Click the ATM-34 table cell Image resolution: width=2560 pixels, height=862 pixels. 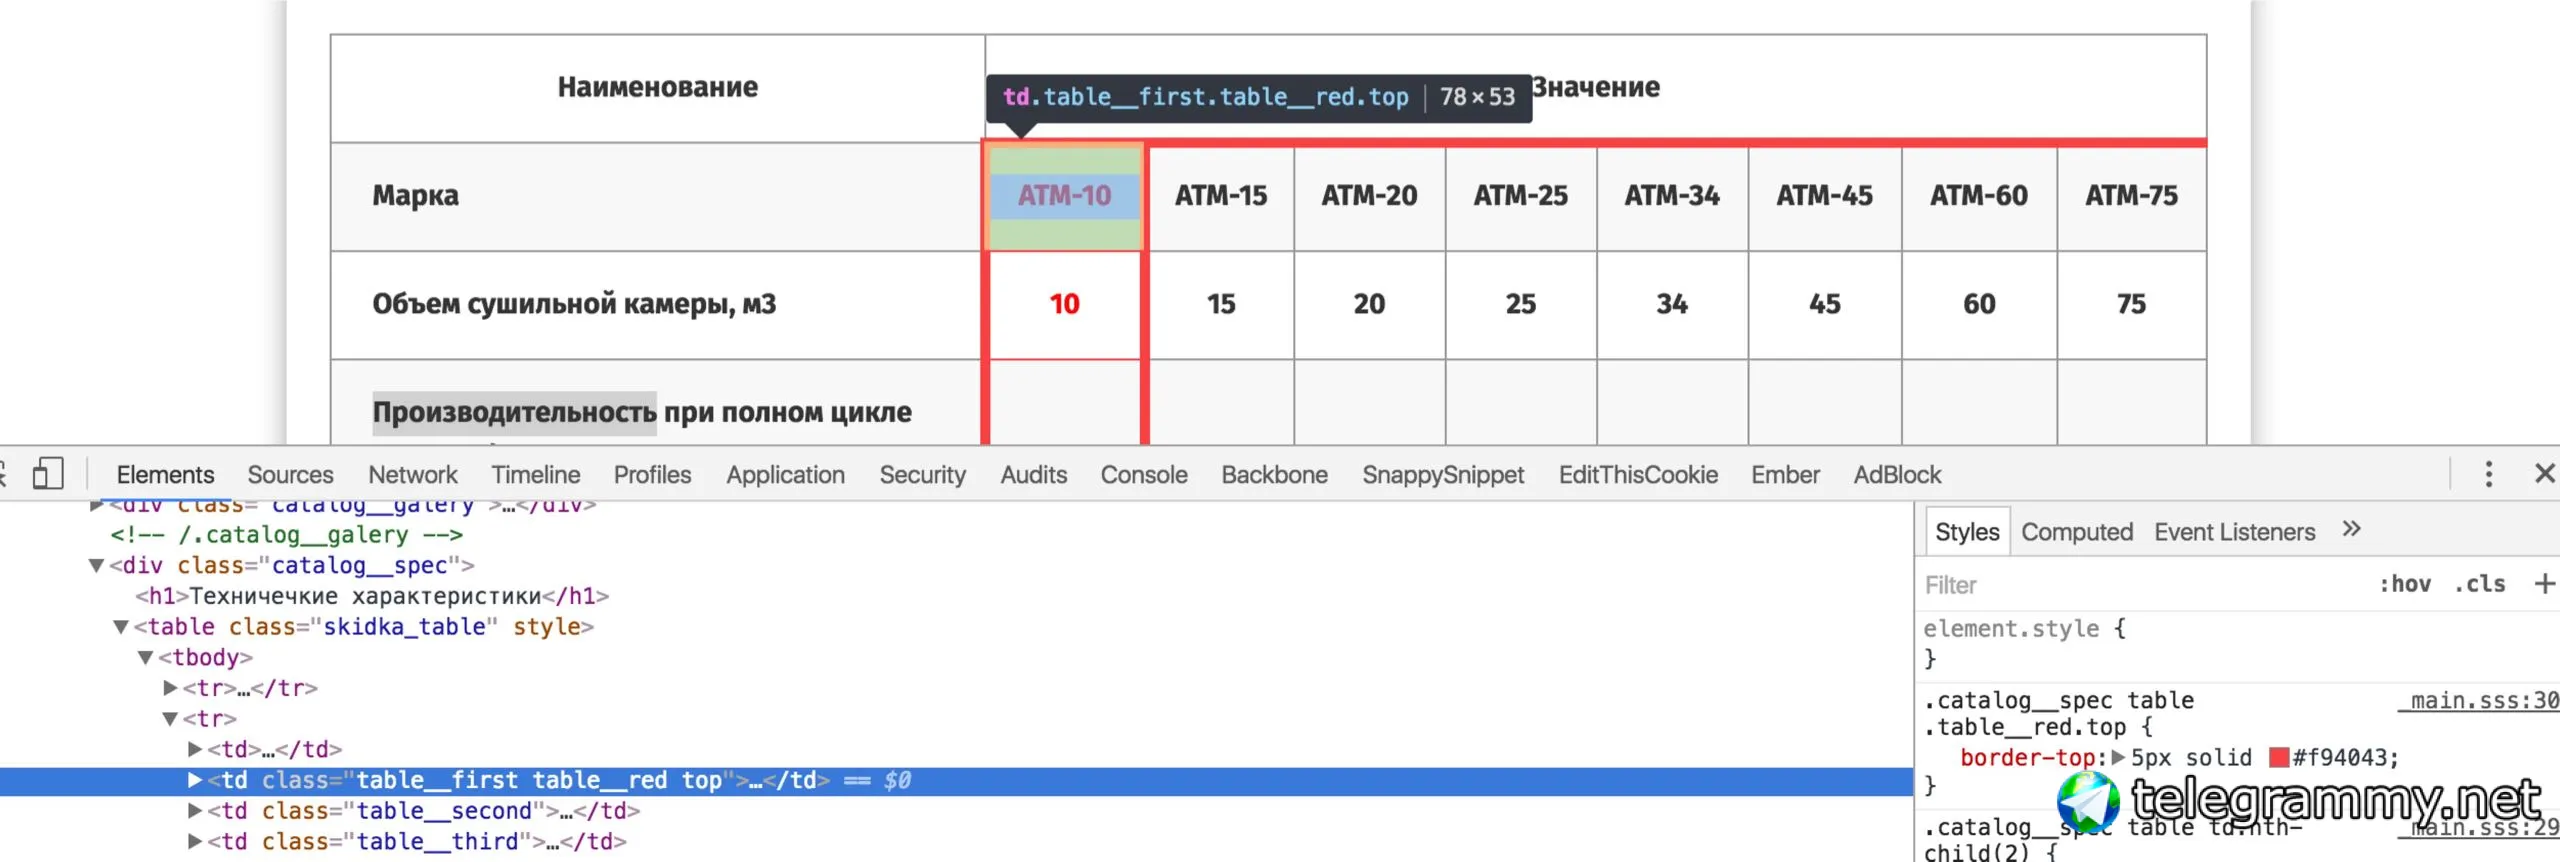[1672, 196]
